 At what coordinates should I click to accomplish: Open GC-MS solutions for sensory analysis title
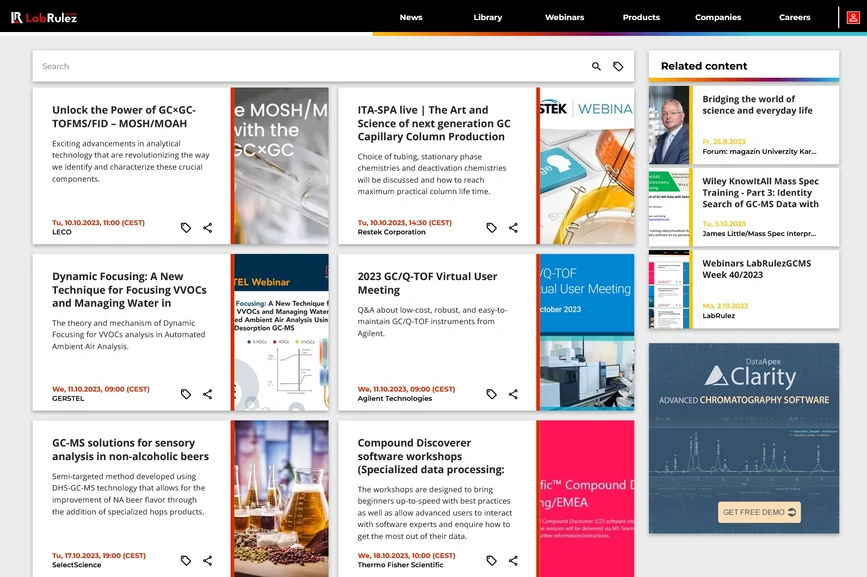coord(130,449)
